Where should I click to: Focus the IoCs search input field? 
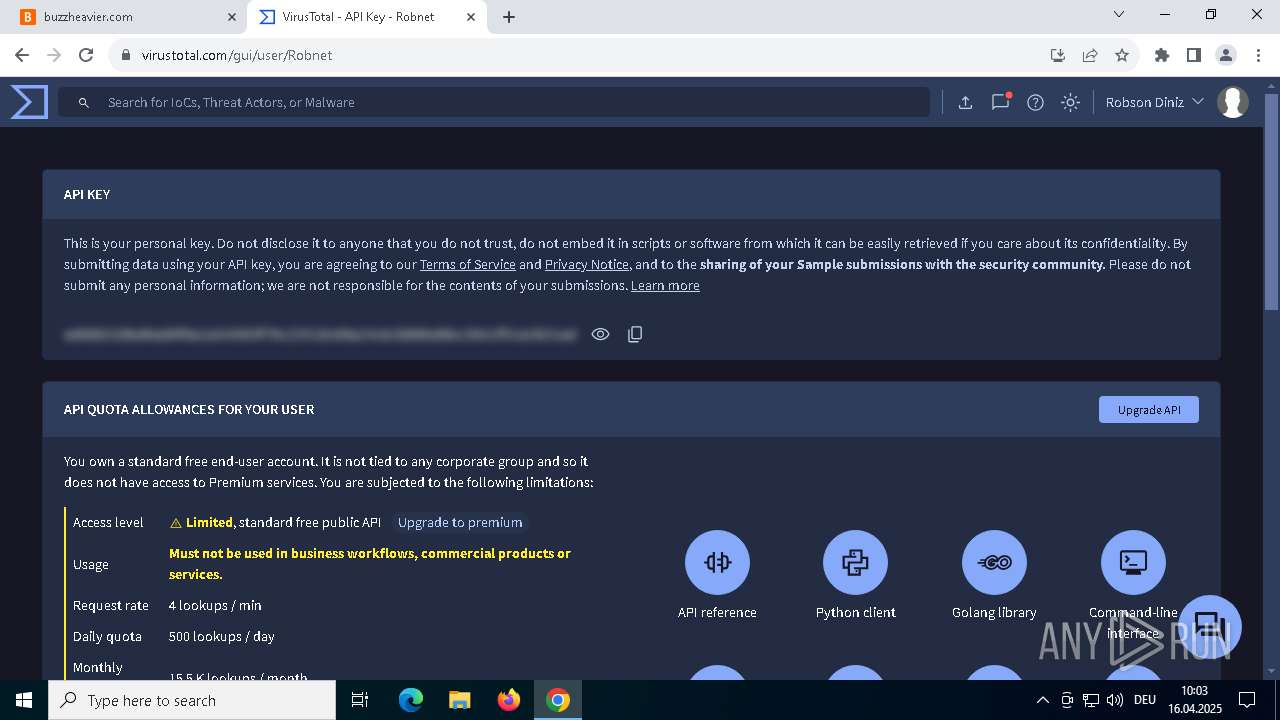coord(494,102)
